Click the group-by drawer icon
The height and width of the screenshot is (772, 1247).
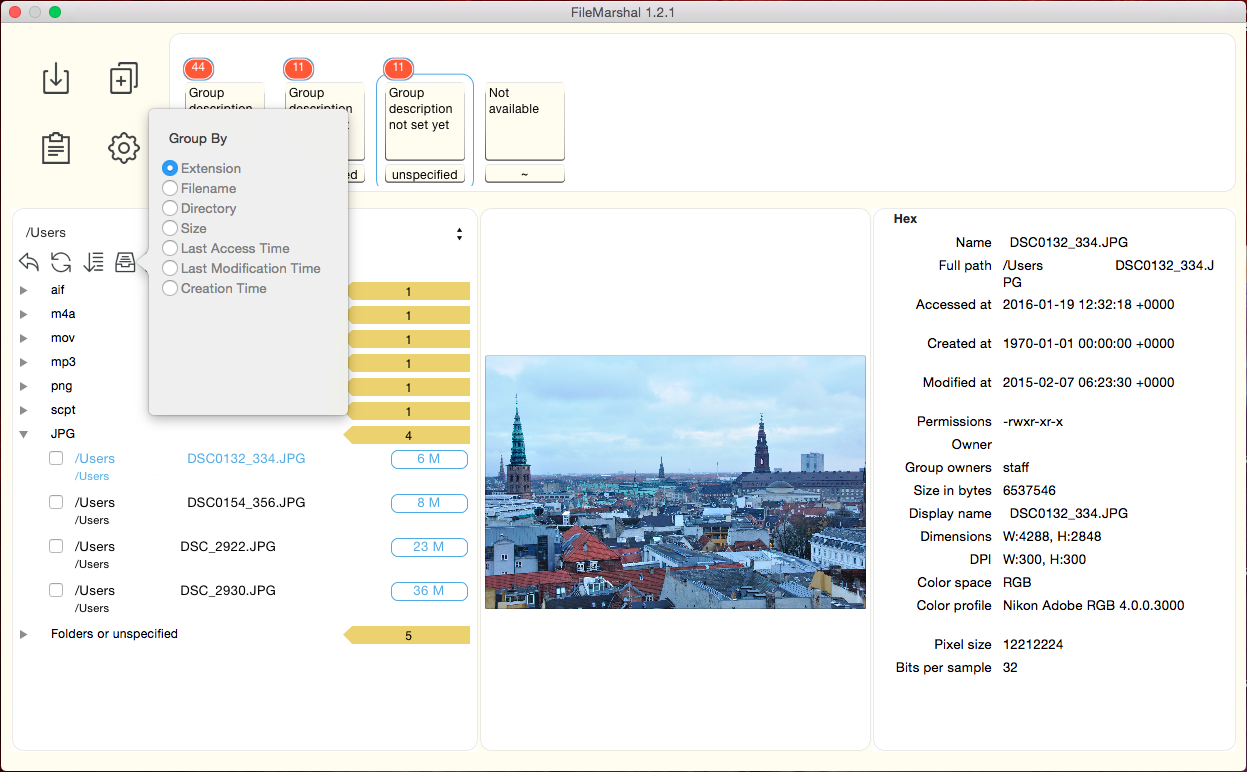125,262
